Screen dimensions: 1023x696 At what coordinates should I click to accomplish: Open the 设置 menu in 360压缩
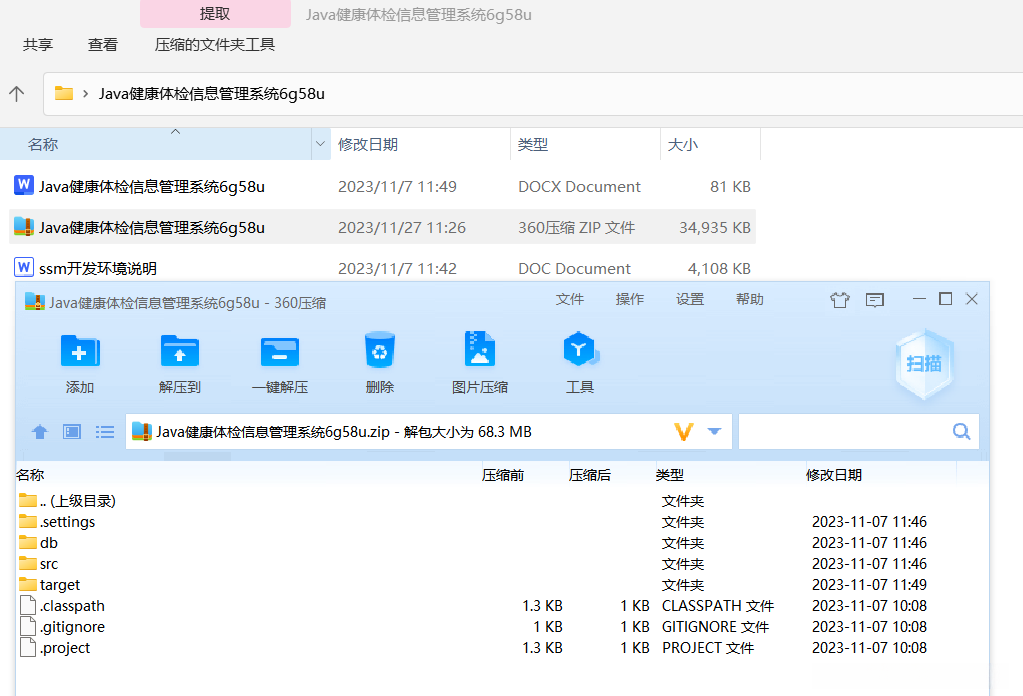point(690,299)
